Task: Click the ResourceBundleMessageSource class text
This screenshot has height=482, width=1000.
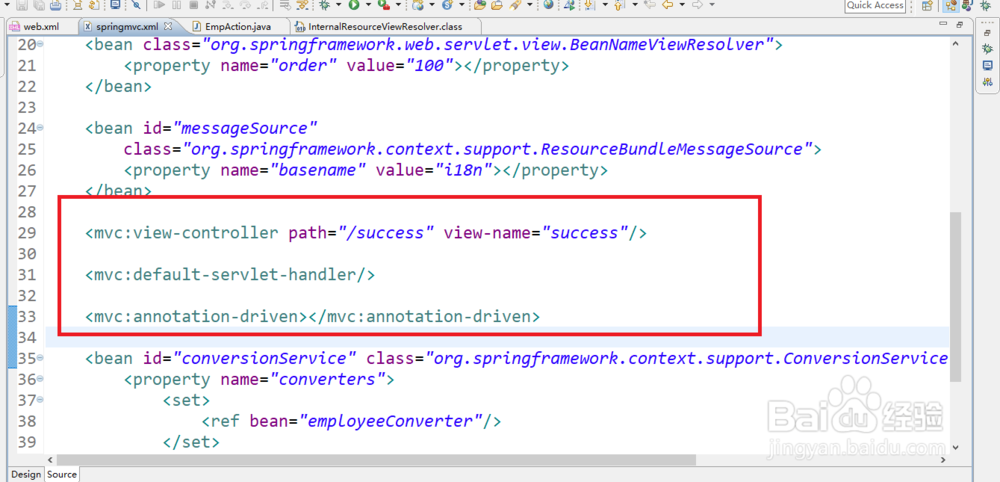Action: 672,150
